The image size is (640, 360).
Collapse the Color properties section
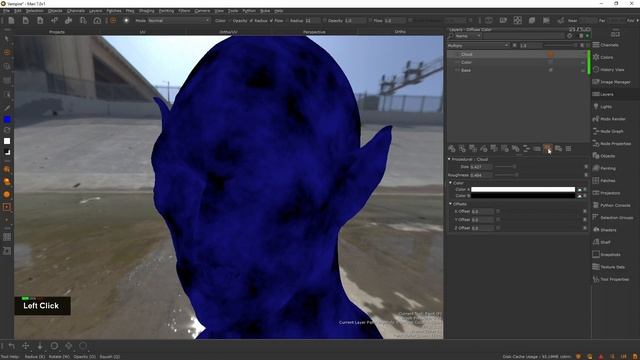[451, 183]
